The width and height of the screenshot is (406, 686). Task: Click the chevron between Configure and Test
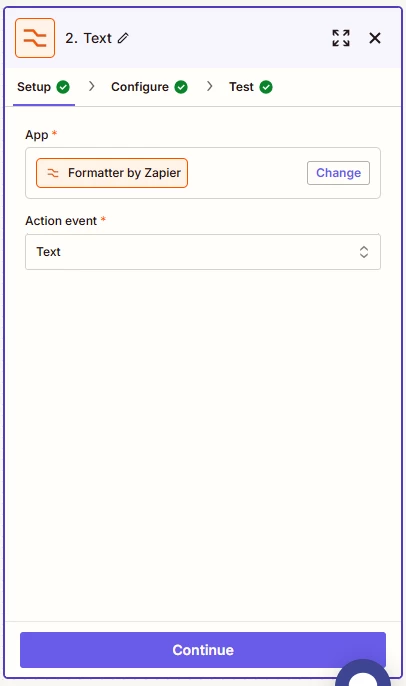[x=210, y=86]
